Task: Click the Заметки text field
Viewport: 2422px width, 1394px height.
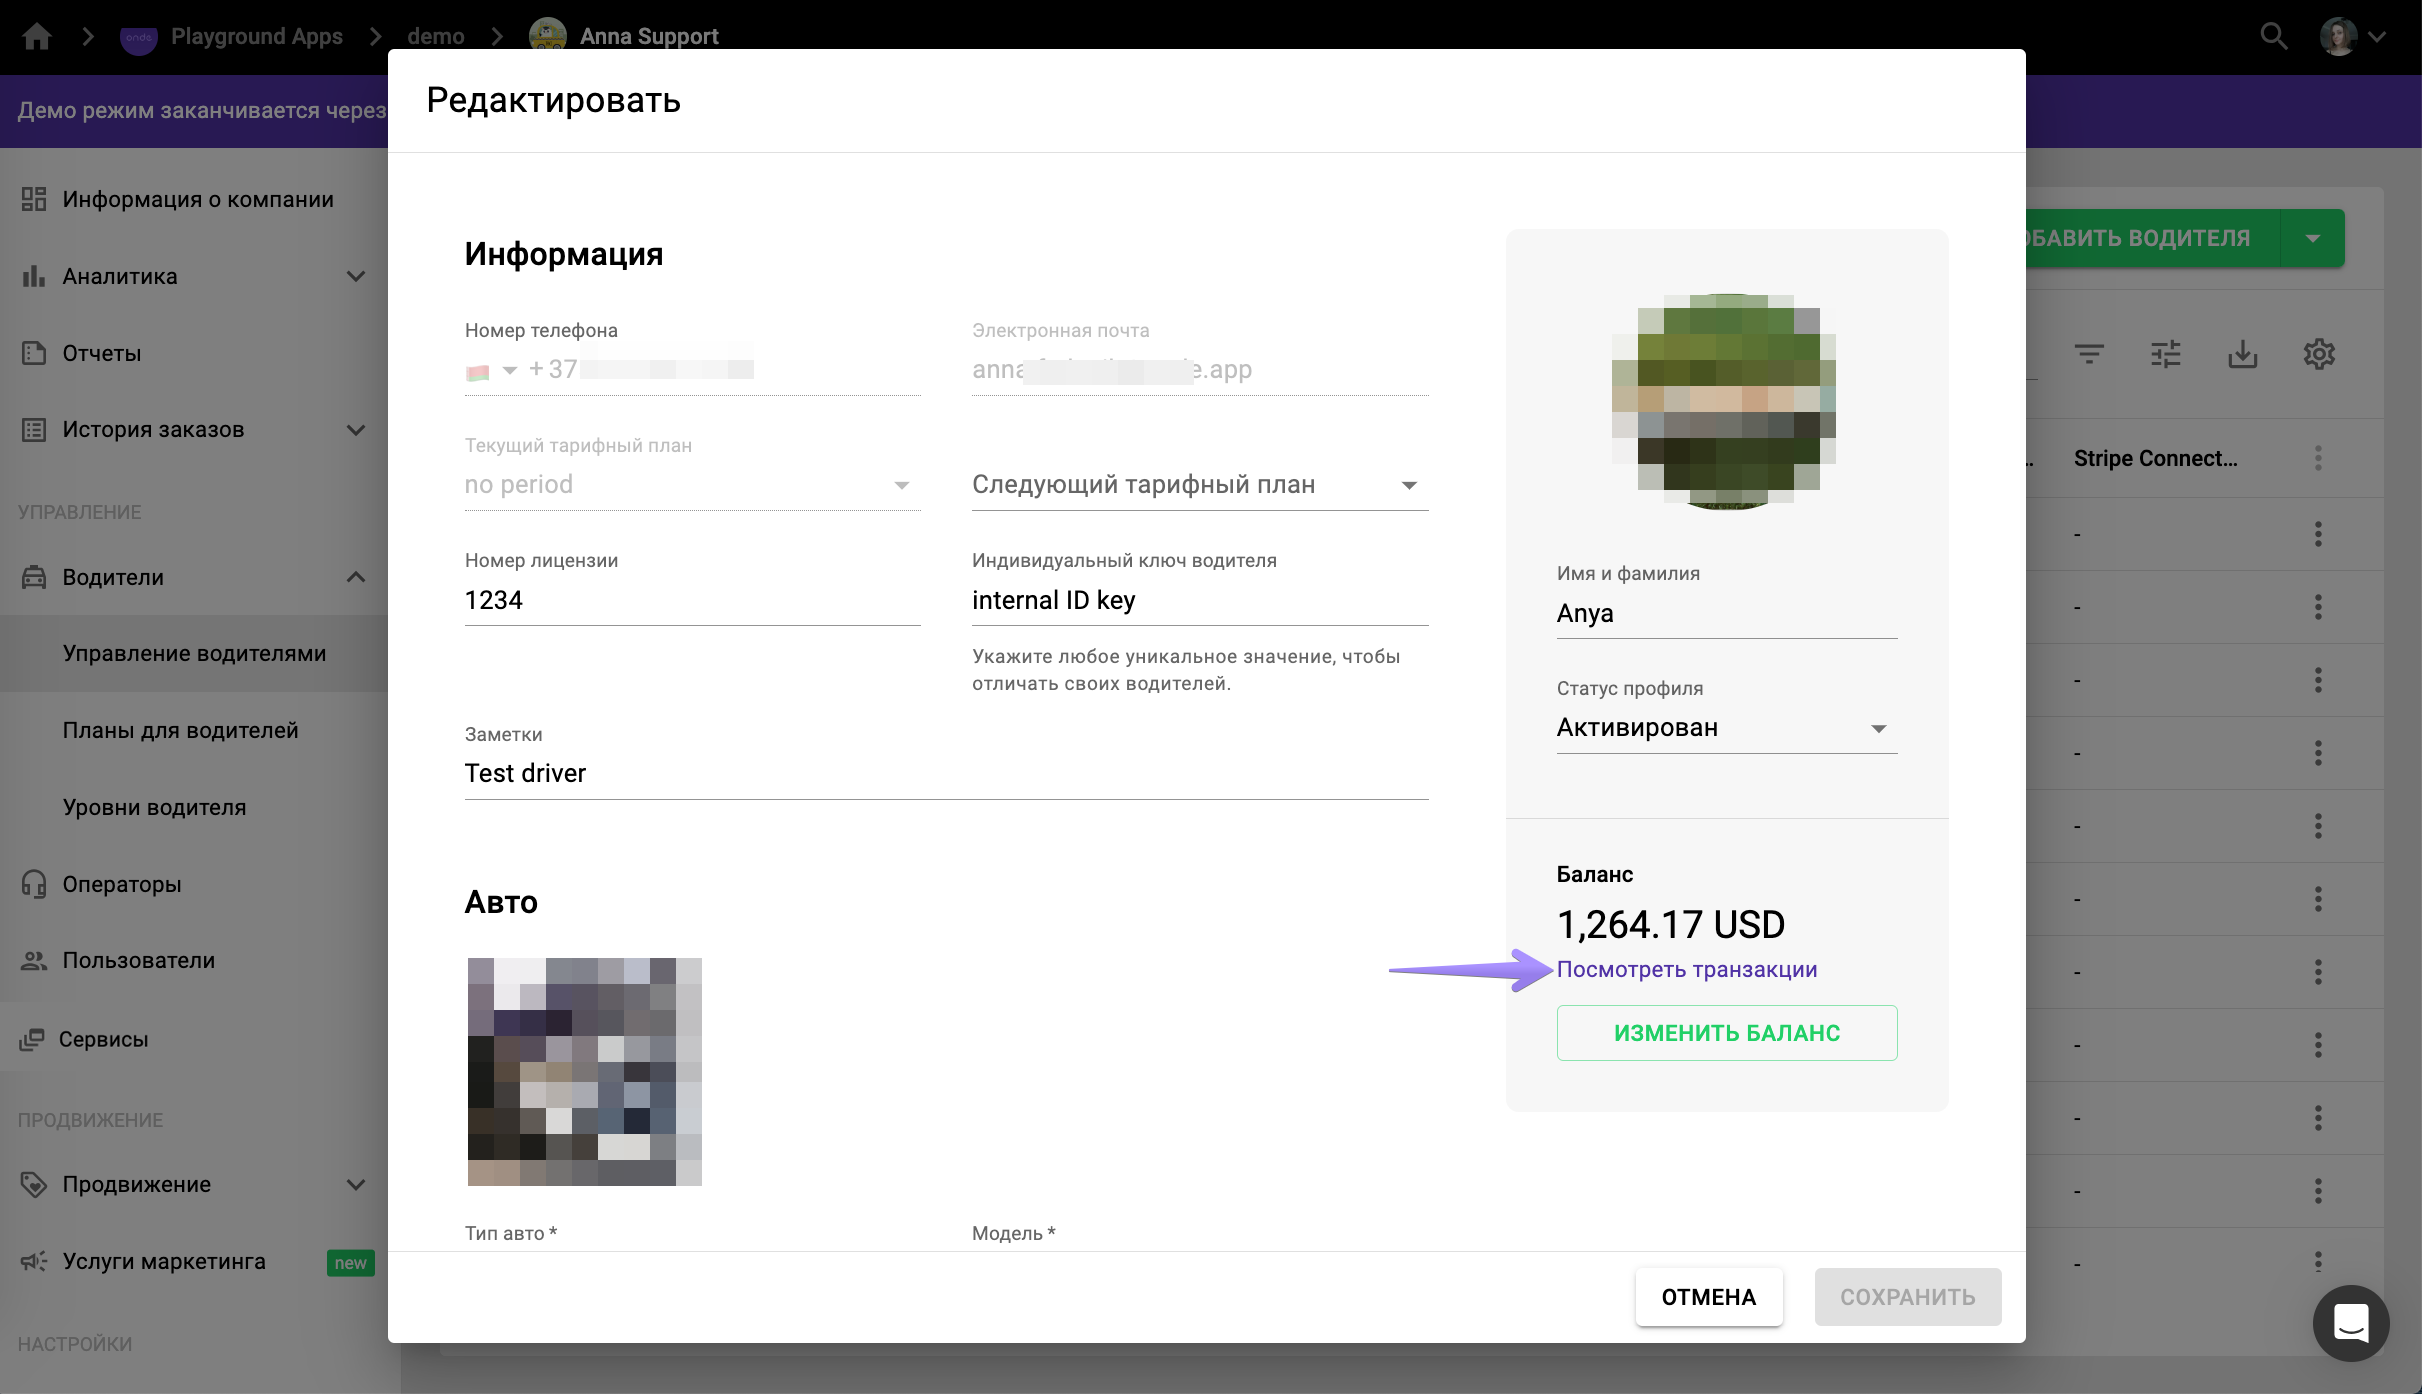Action: pos(945,774)
